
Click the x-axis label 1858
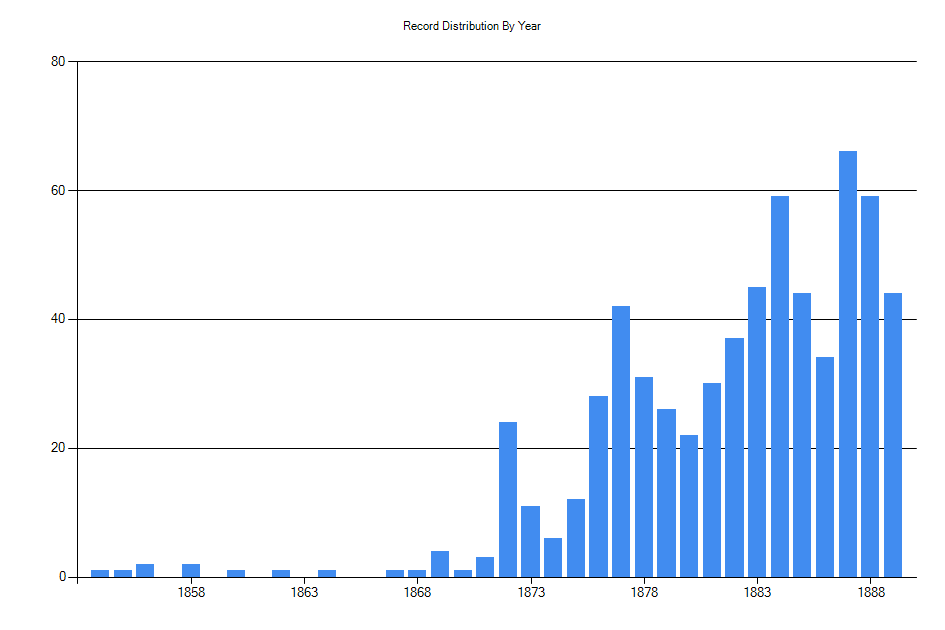pyautogui.click(x=191, y=593)
